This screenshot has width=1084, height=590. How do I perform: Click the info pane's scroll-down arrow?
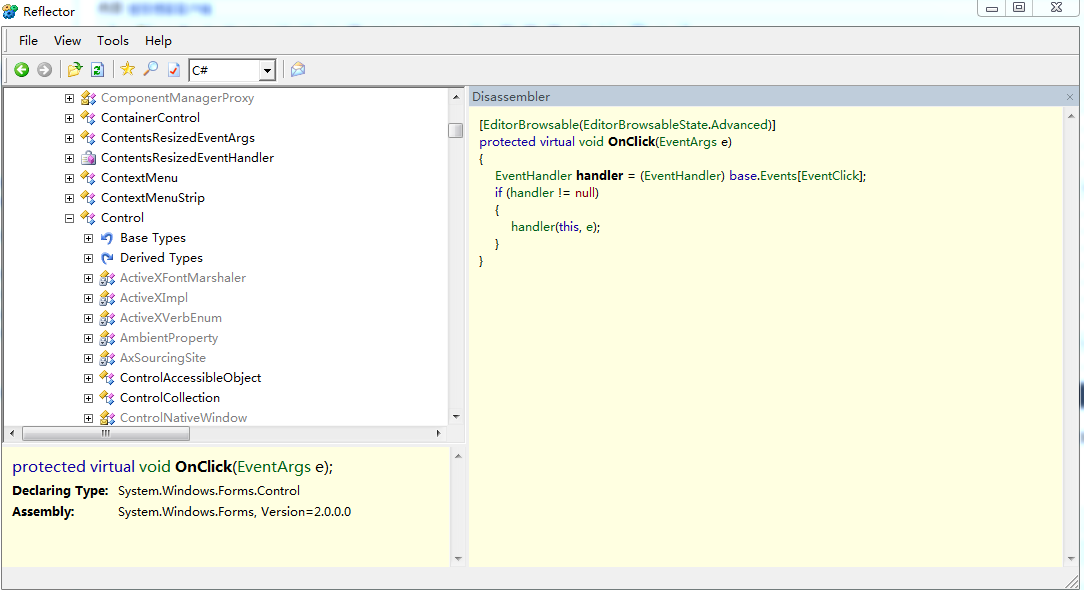coord(458,559)
